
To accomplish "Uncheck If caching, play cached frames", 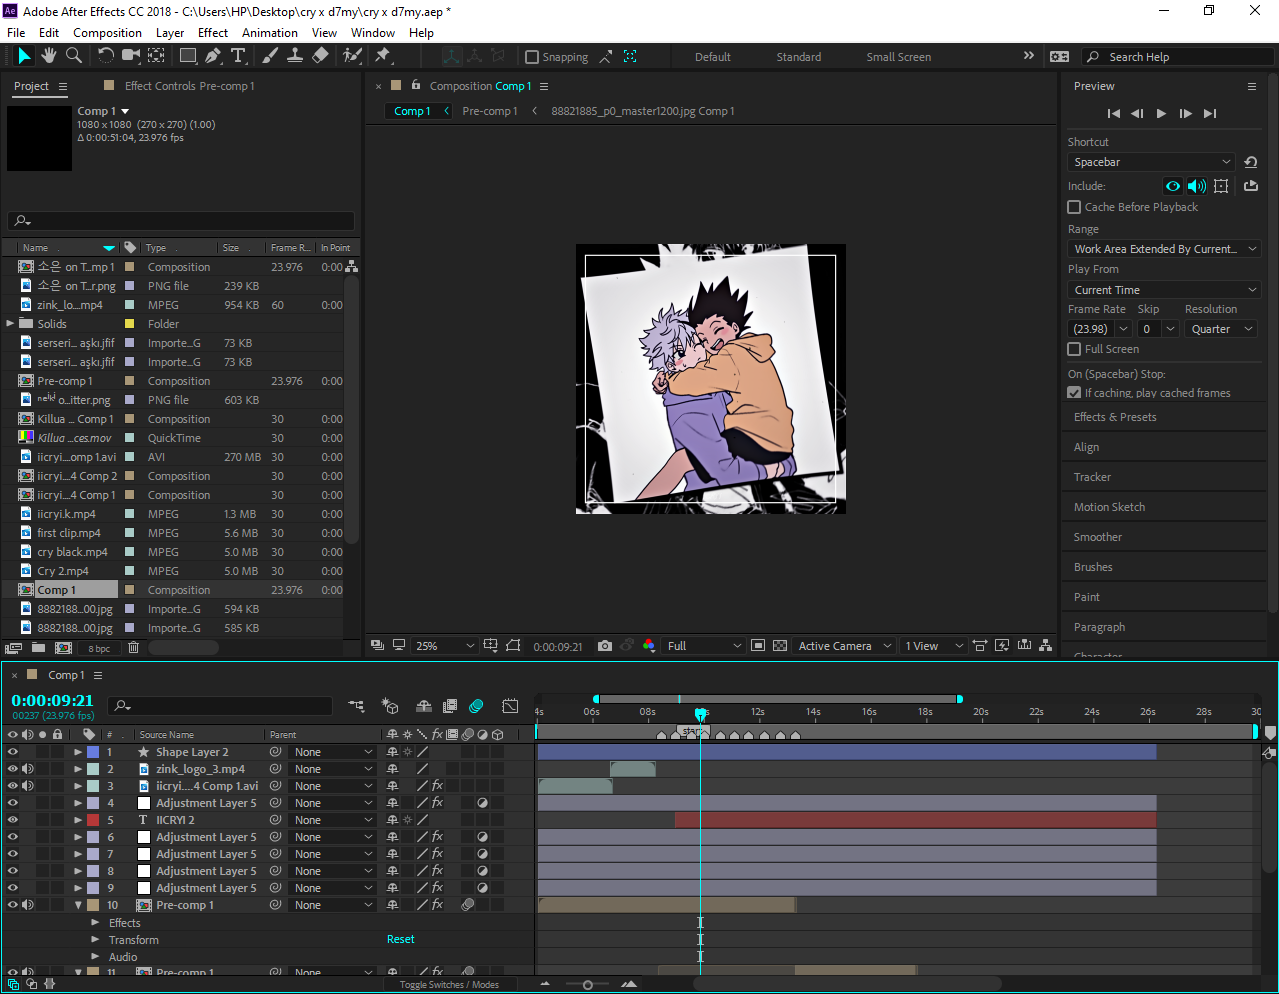I will tap(1074, 393).
